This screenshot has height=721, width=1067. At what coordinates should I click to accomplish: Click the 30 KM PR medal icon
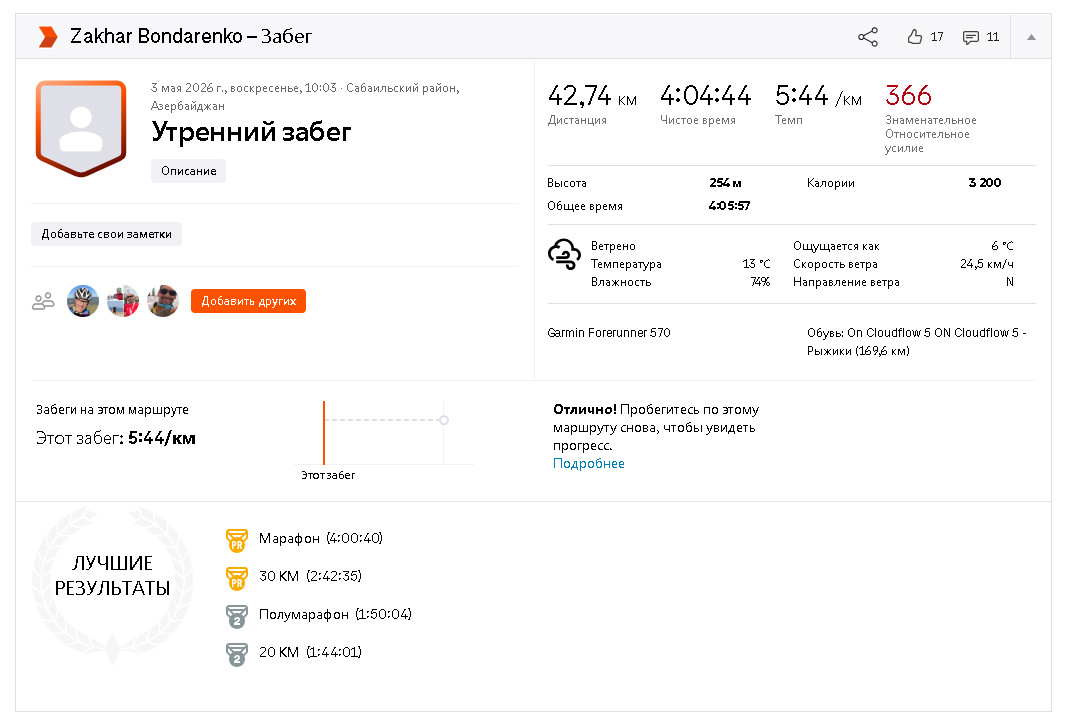[x=237, y=578]
